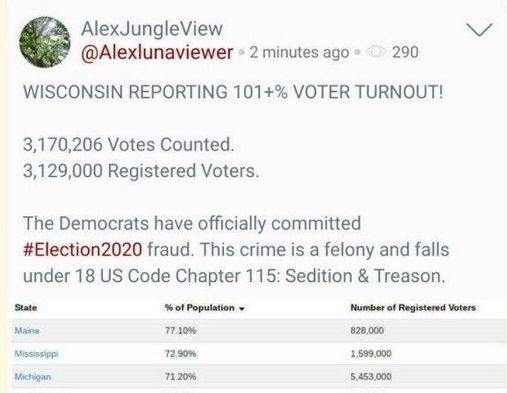507x393 pixels.
Task: Click the 290 view count
Action: tap(405, 52)
